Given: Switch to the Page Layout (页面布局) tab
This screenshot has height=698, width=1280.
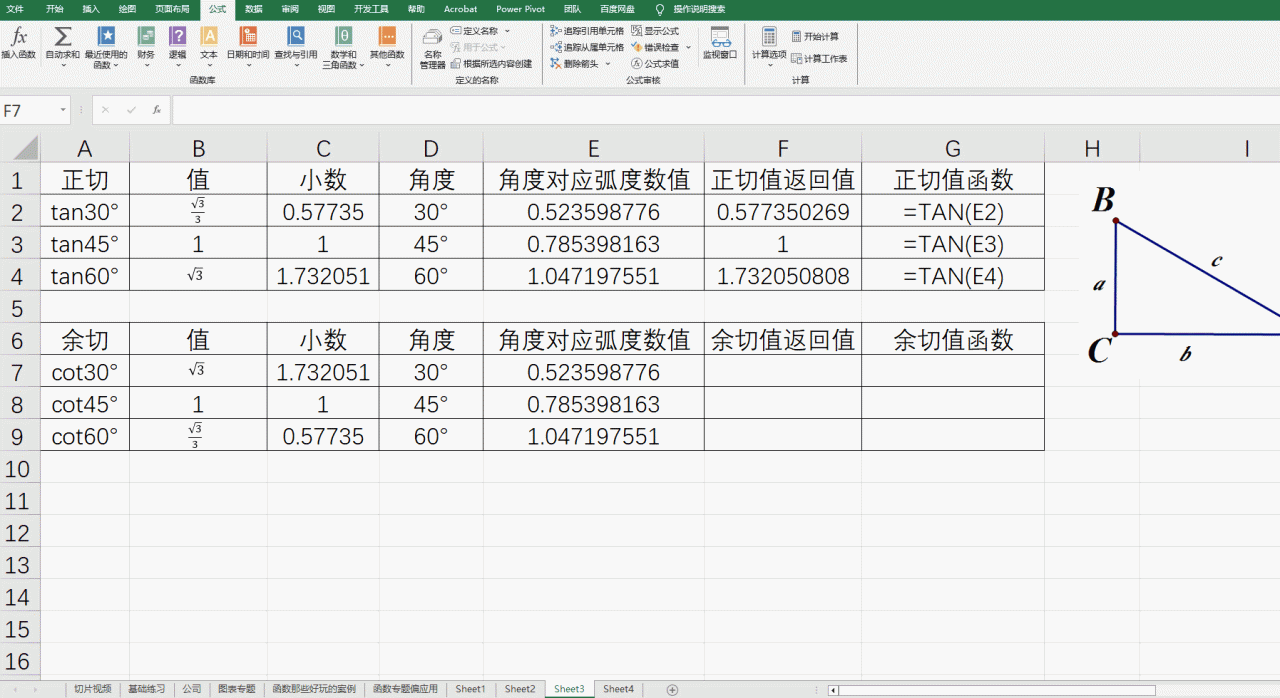Looking at the screenshot, I should (172, 9).
